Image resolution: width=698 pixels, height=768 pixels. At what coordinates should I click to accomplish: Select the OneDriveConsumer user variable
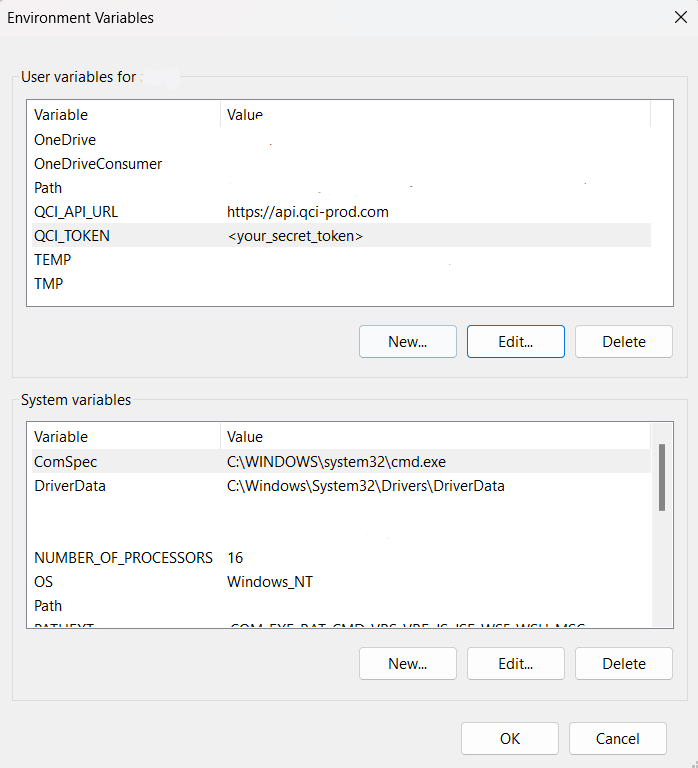point(341,164)
